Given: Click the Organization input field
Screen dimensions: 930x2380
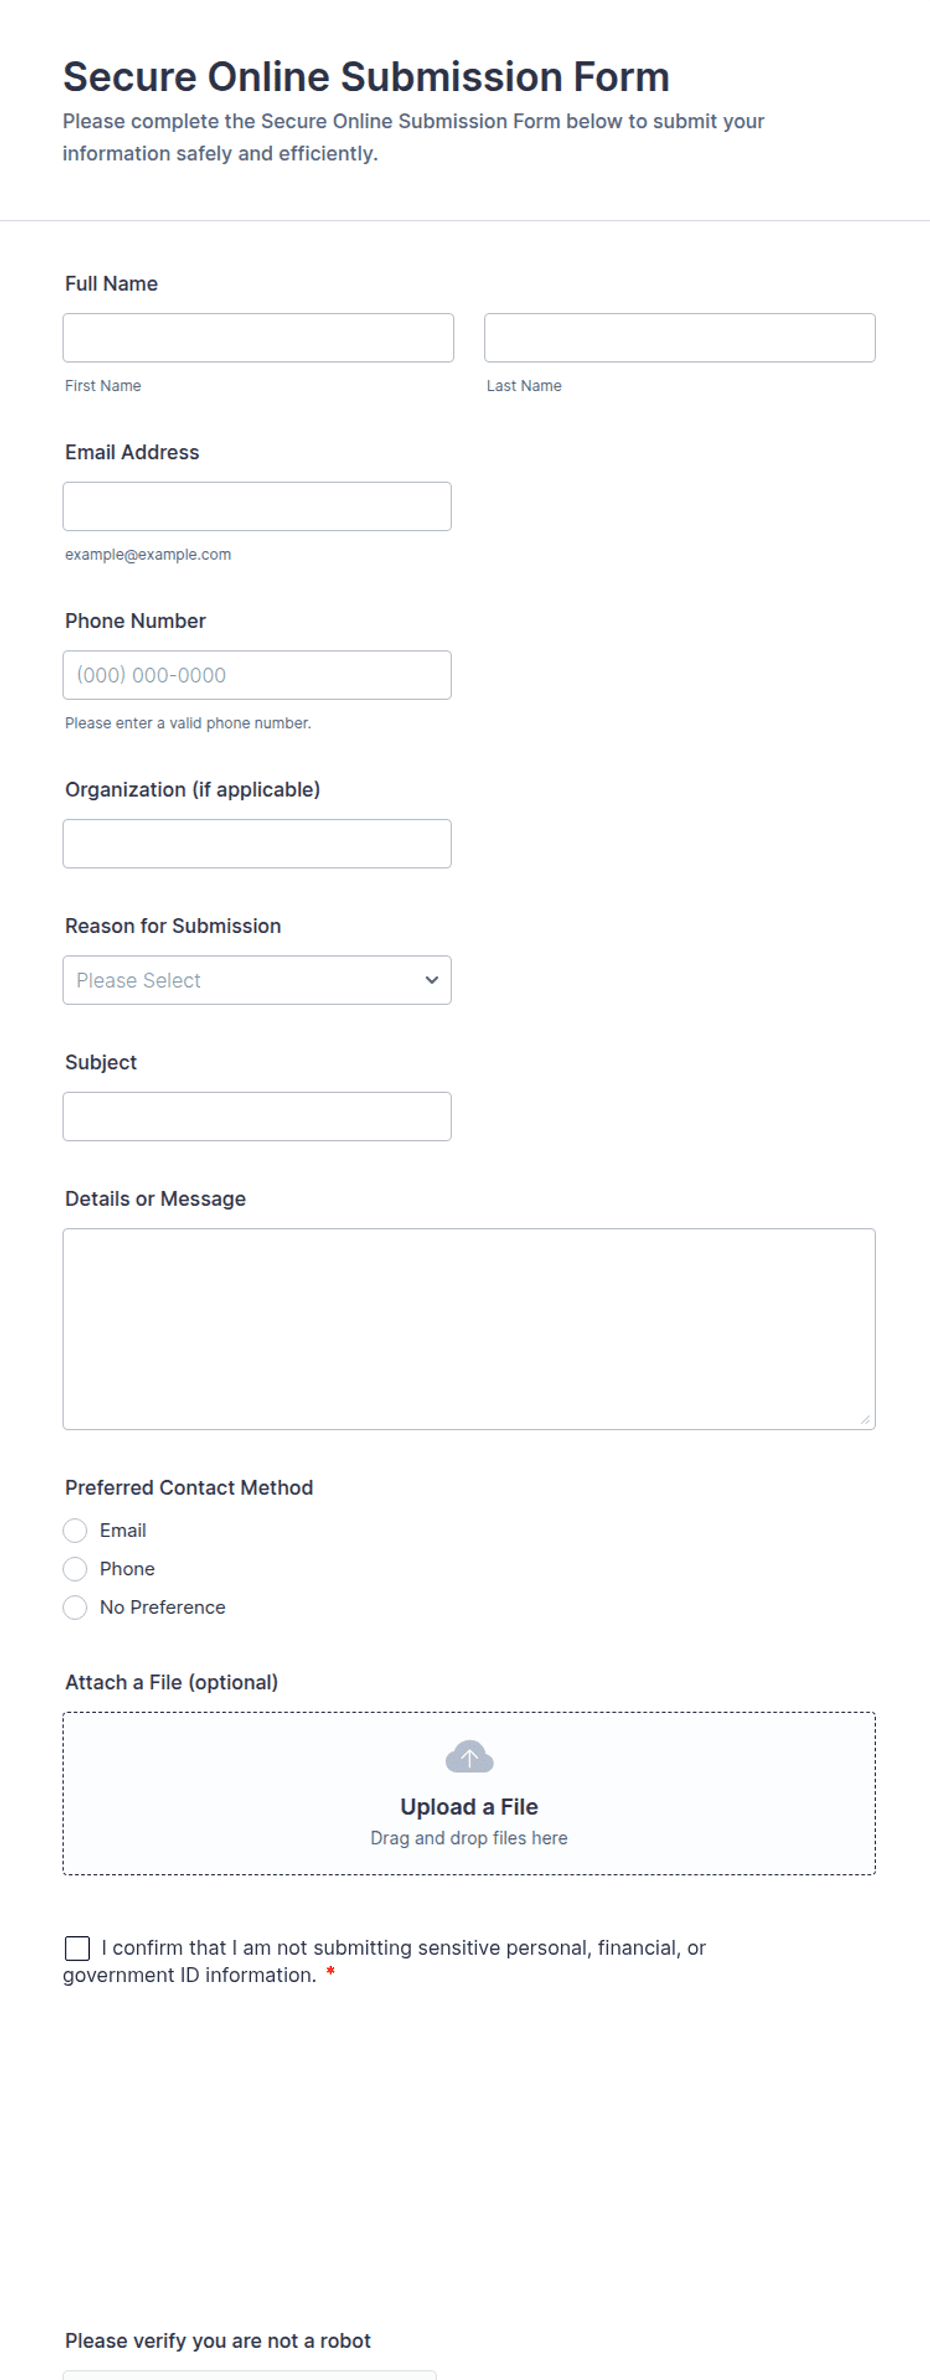Looking at the screenshot, I should coord(257,844).
